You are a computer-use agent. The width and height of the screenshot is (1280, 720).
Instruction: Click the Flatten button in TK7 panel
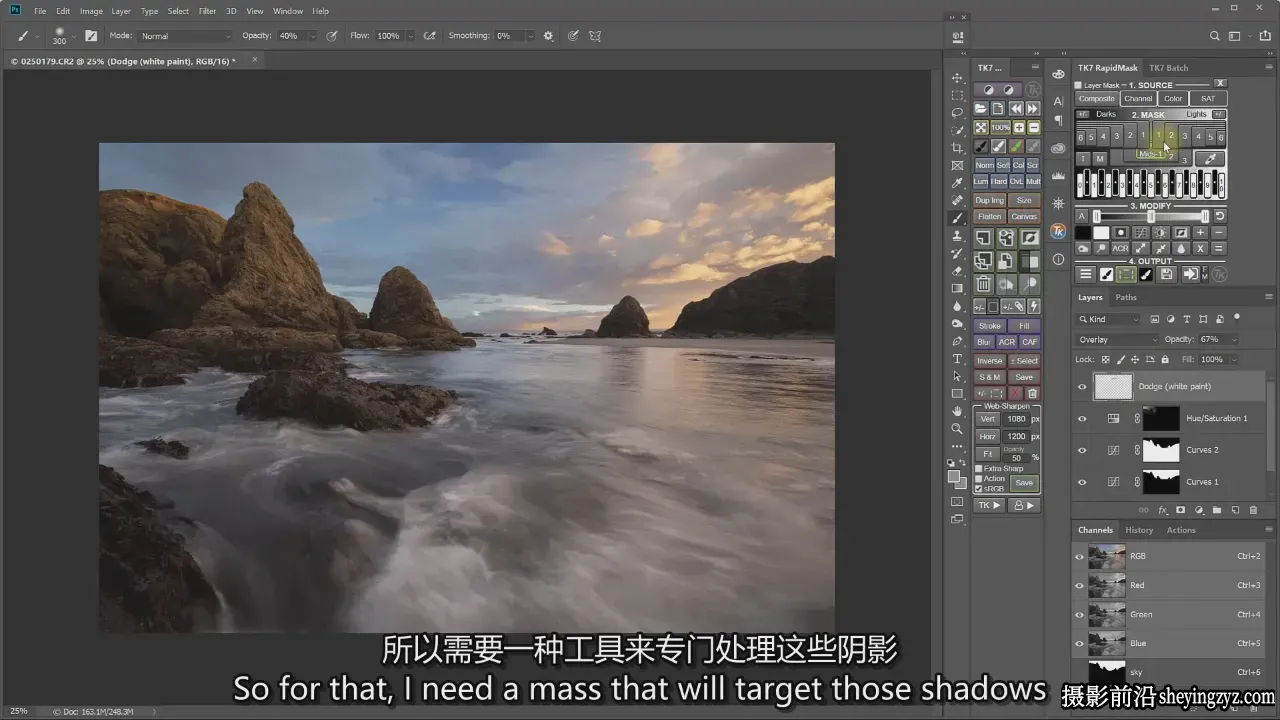(990, 217)
